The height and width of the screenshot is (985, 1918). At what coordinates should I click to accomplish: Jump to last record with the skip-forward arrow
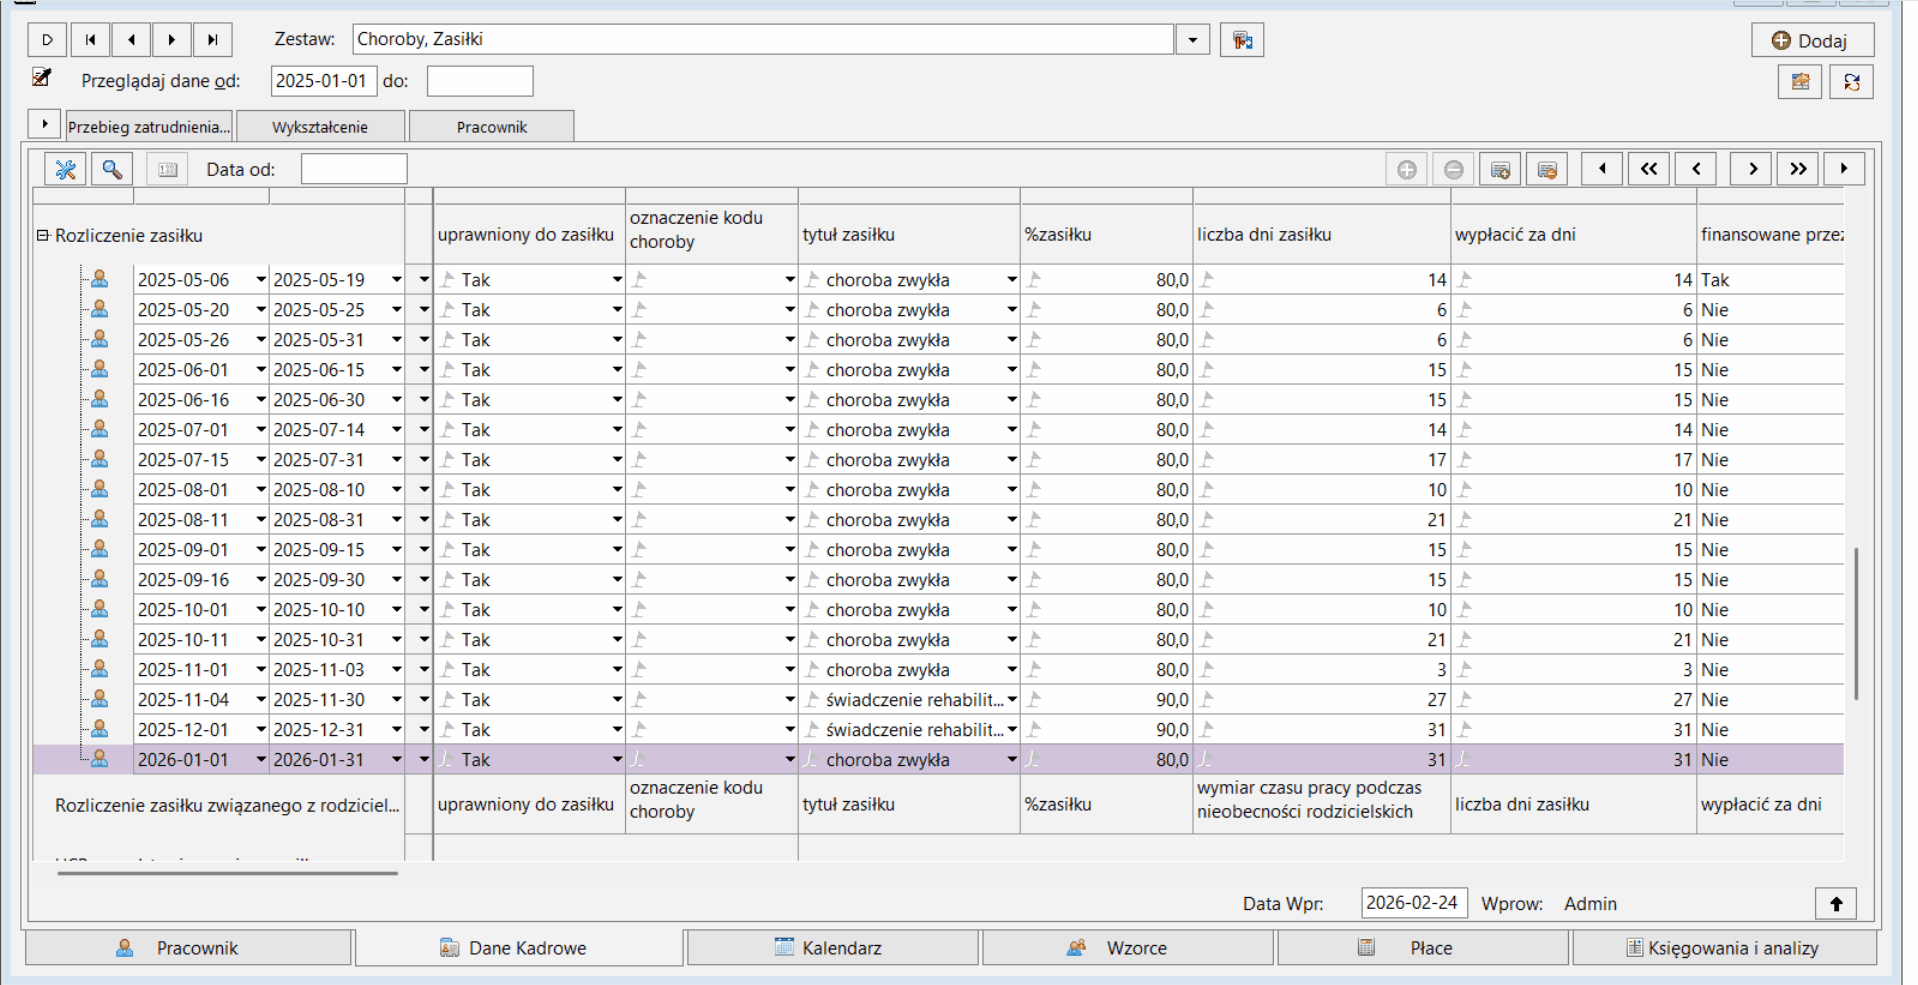[212, 40]
